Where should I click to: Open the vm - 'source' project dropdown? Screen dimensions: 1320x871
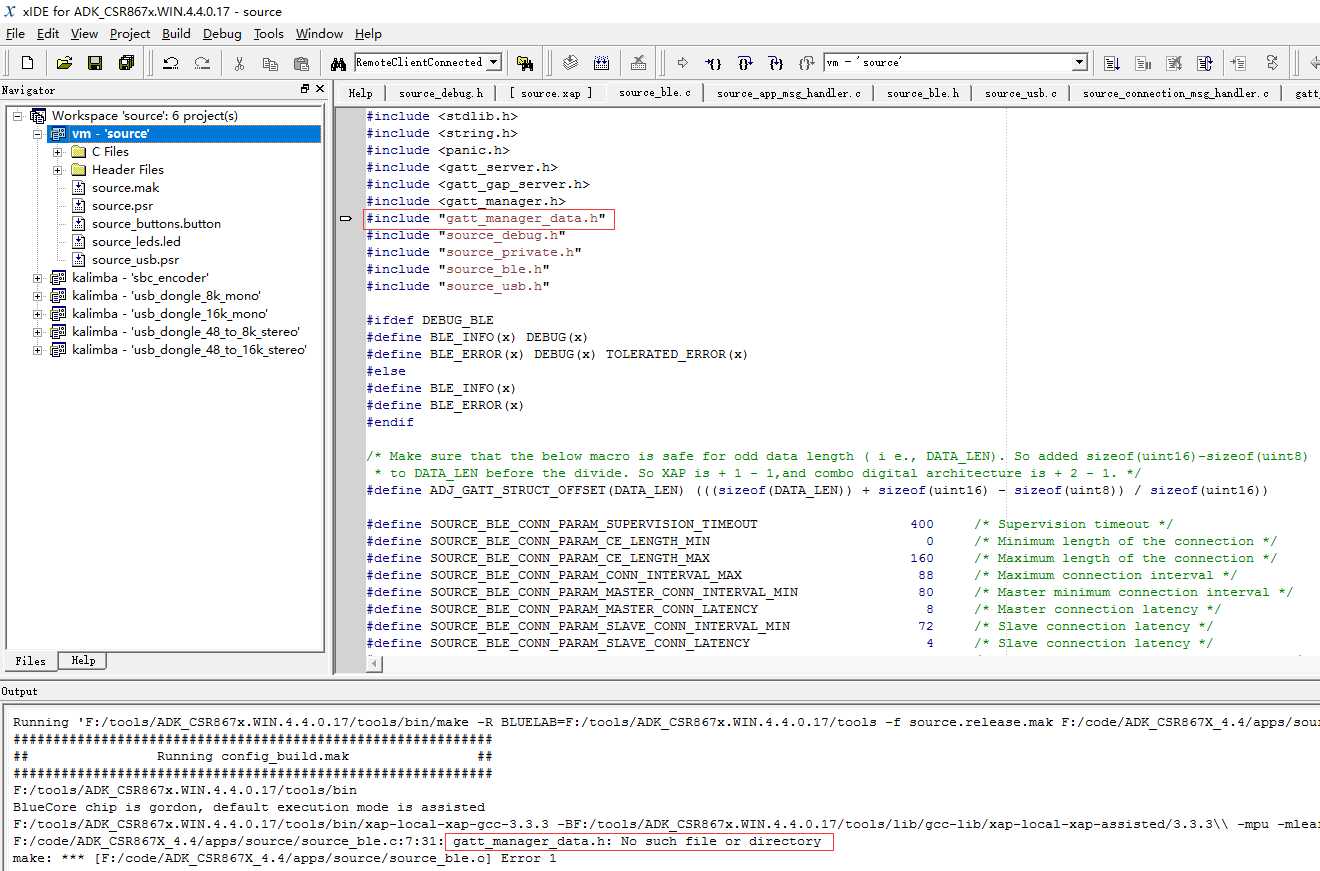1079,62
